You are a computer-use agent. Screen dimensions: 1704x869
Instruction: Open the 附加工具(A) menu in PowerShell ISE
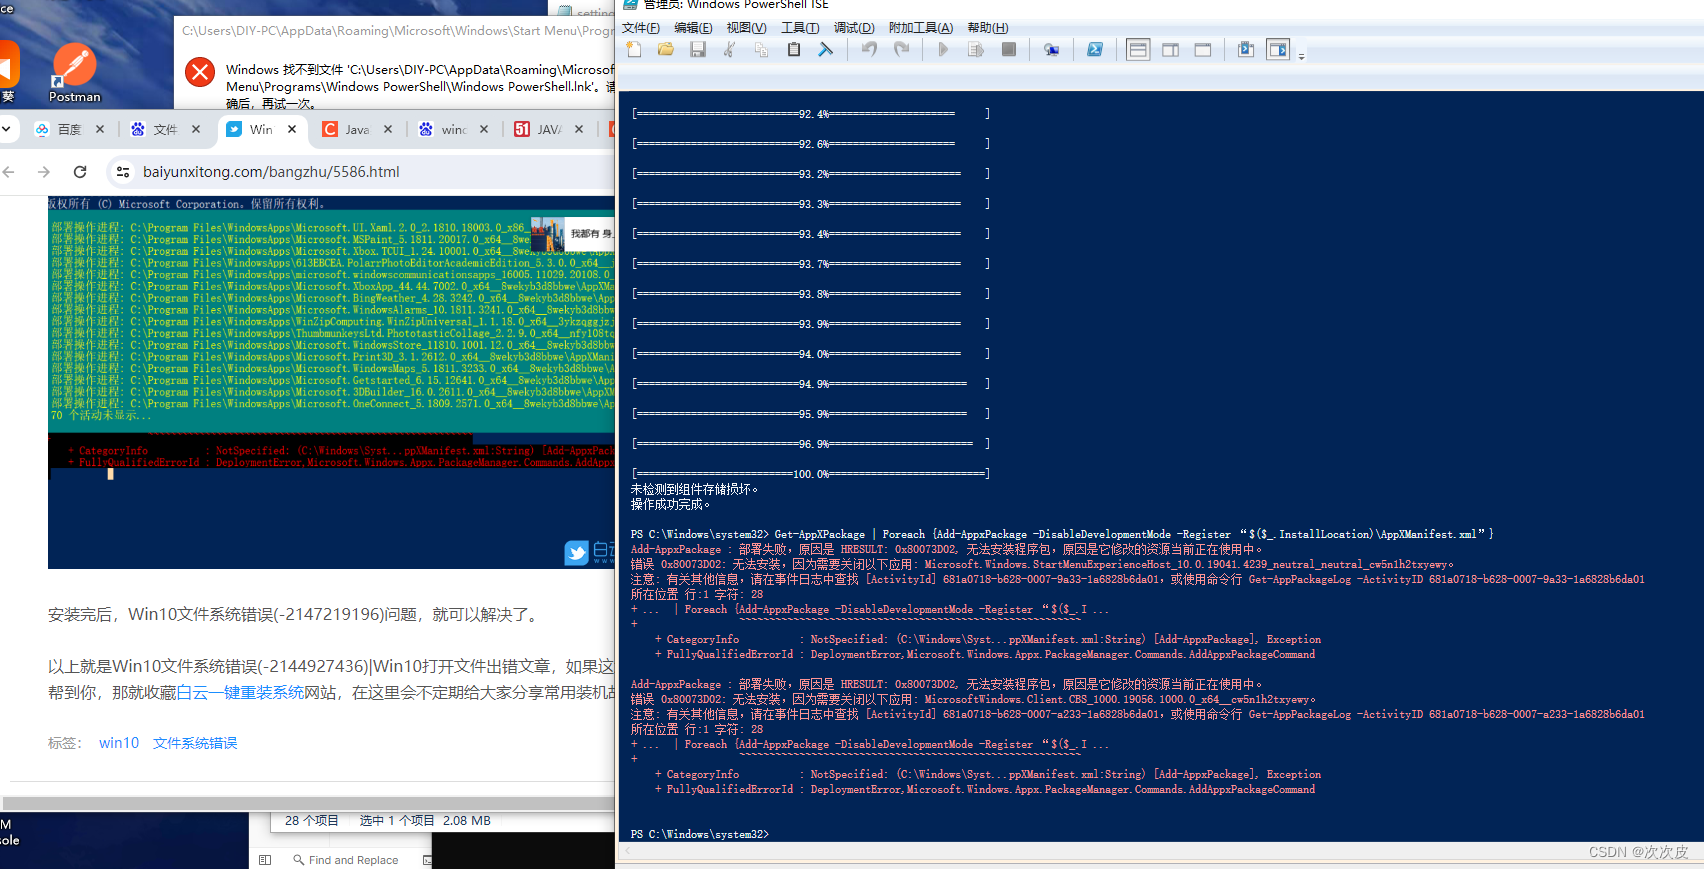tap(921, 28)
